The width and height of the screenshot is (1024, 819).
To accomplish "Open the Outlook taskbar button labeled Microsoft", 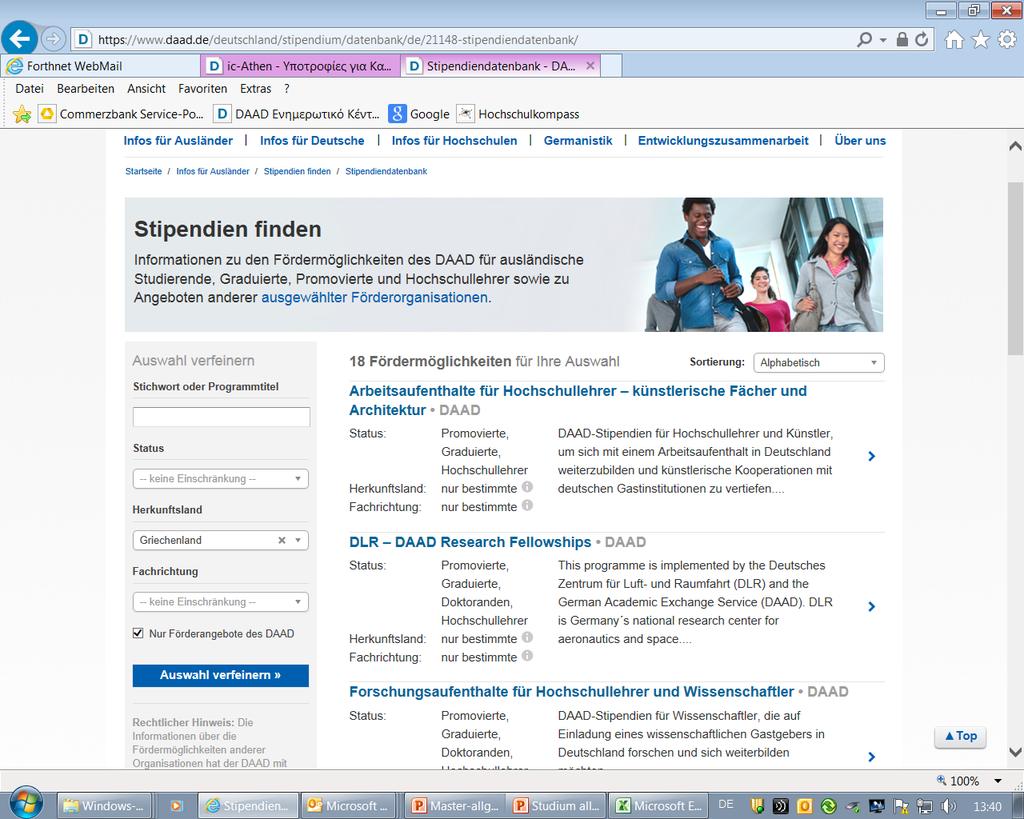I will pos(348,806).
